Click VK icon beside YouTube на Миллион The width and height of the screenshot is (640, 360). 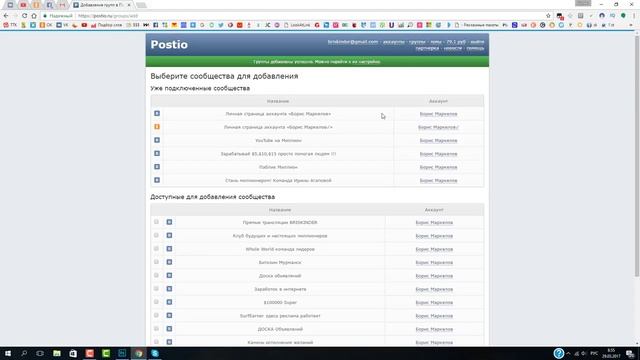tap(157, 140)
